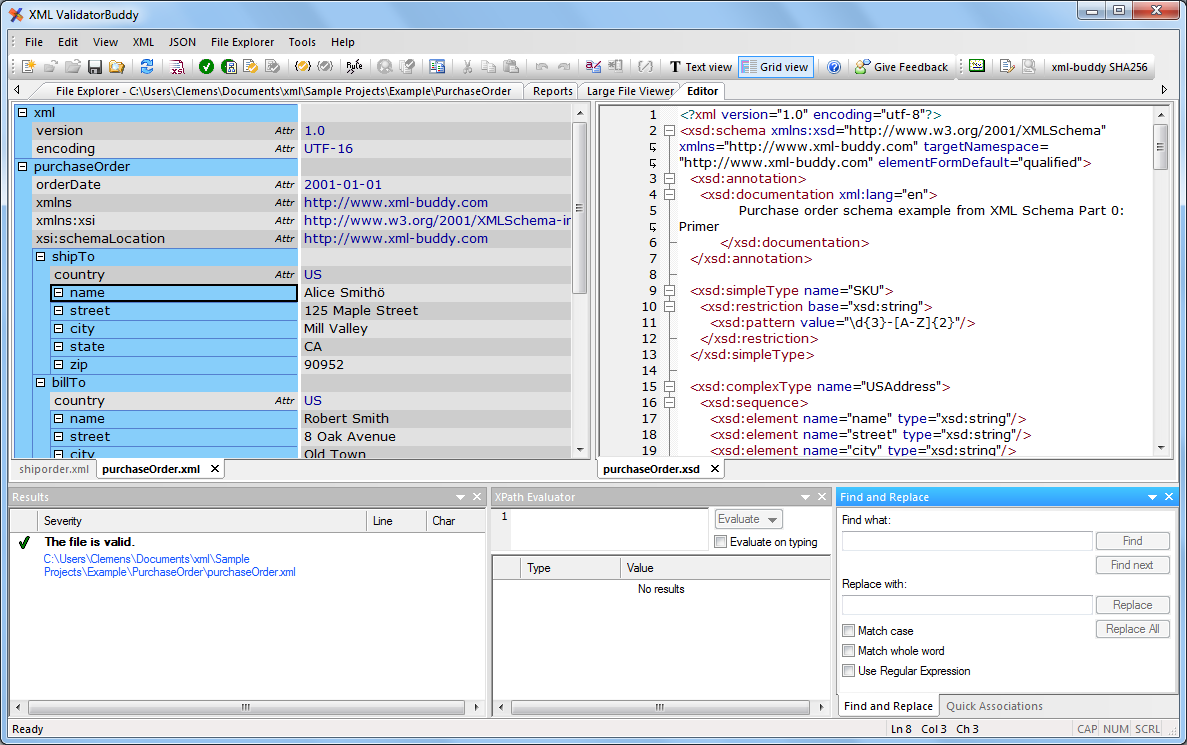Enable Evaluate on typing checkbox
1187x745 pixels.
pyautogui.click(x=721, y=541)
